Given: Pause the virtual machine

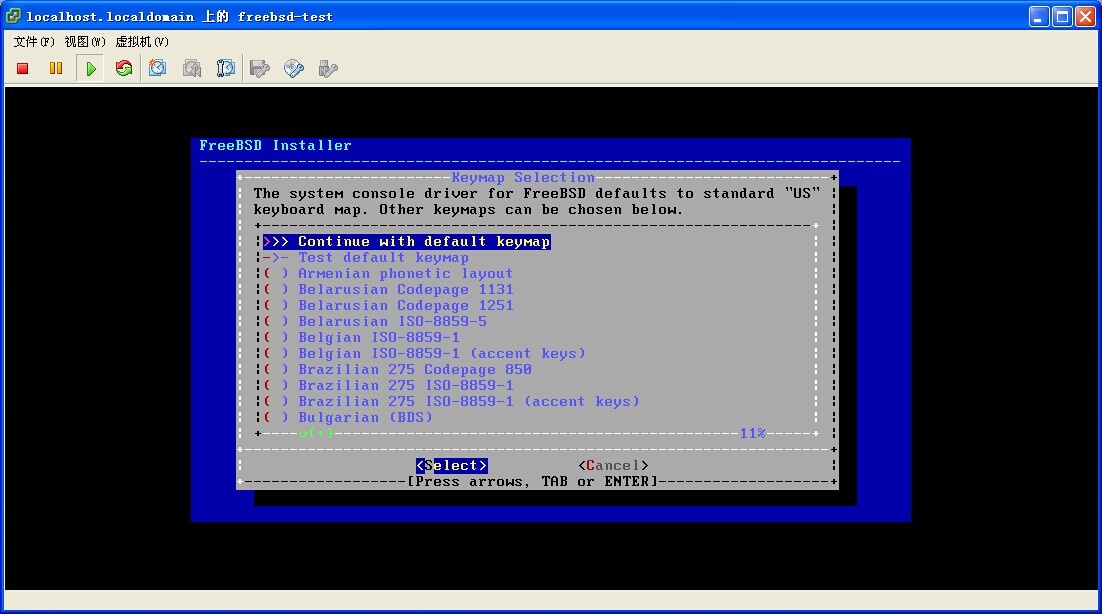Looking at the screenshot, I should click(56, 69).
